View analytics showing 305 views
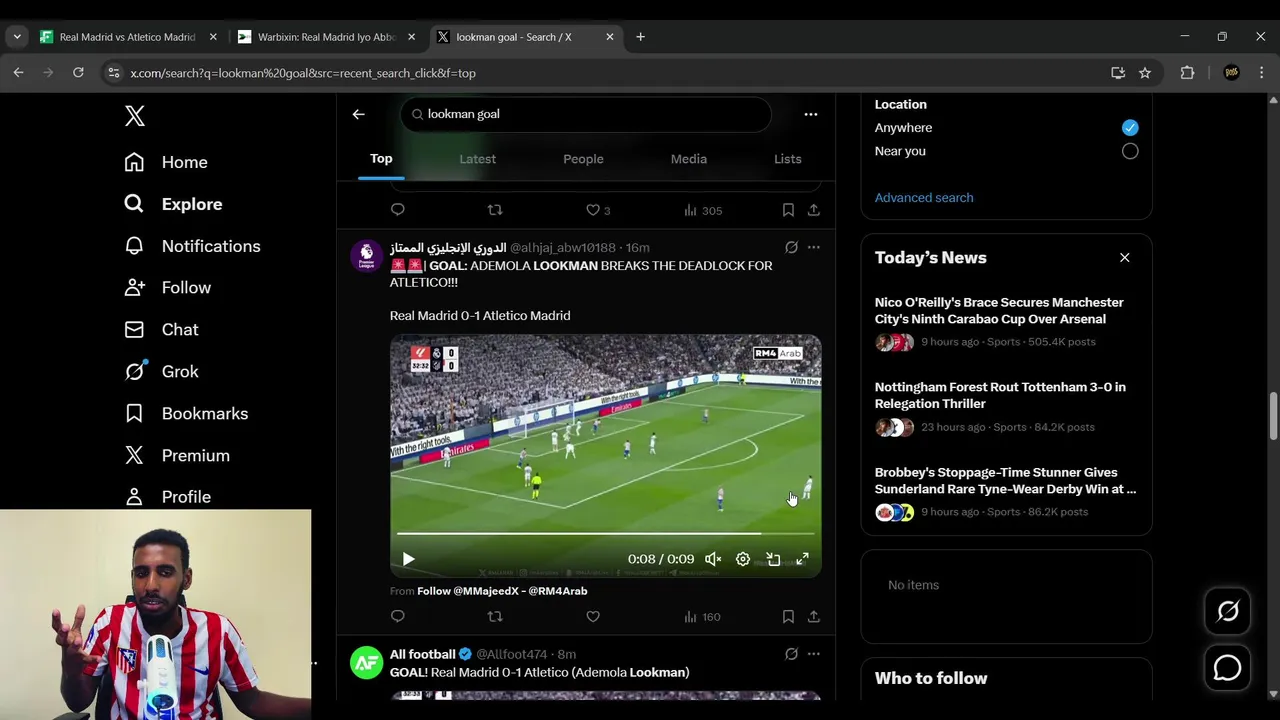Image resolution: width=1280 pixels, height=720 pixels. pos(703,210)
